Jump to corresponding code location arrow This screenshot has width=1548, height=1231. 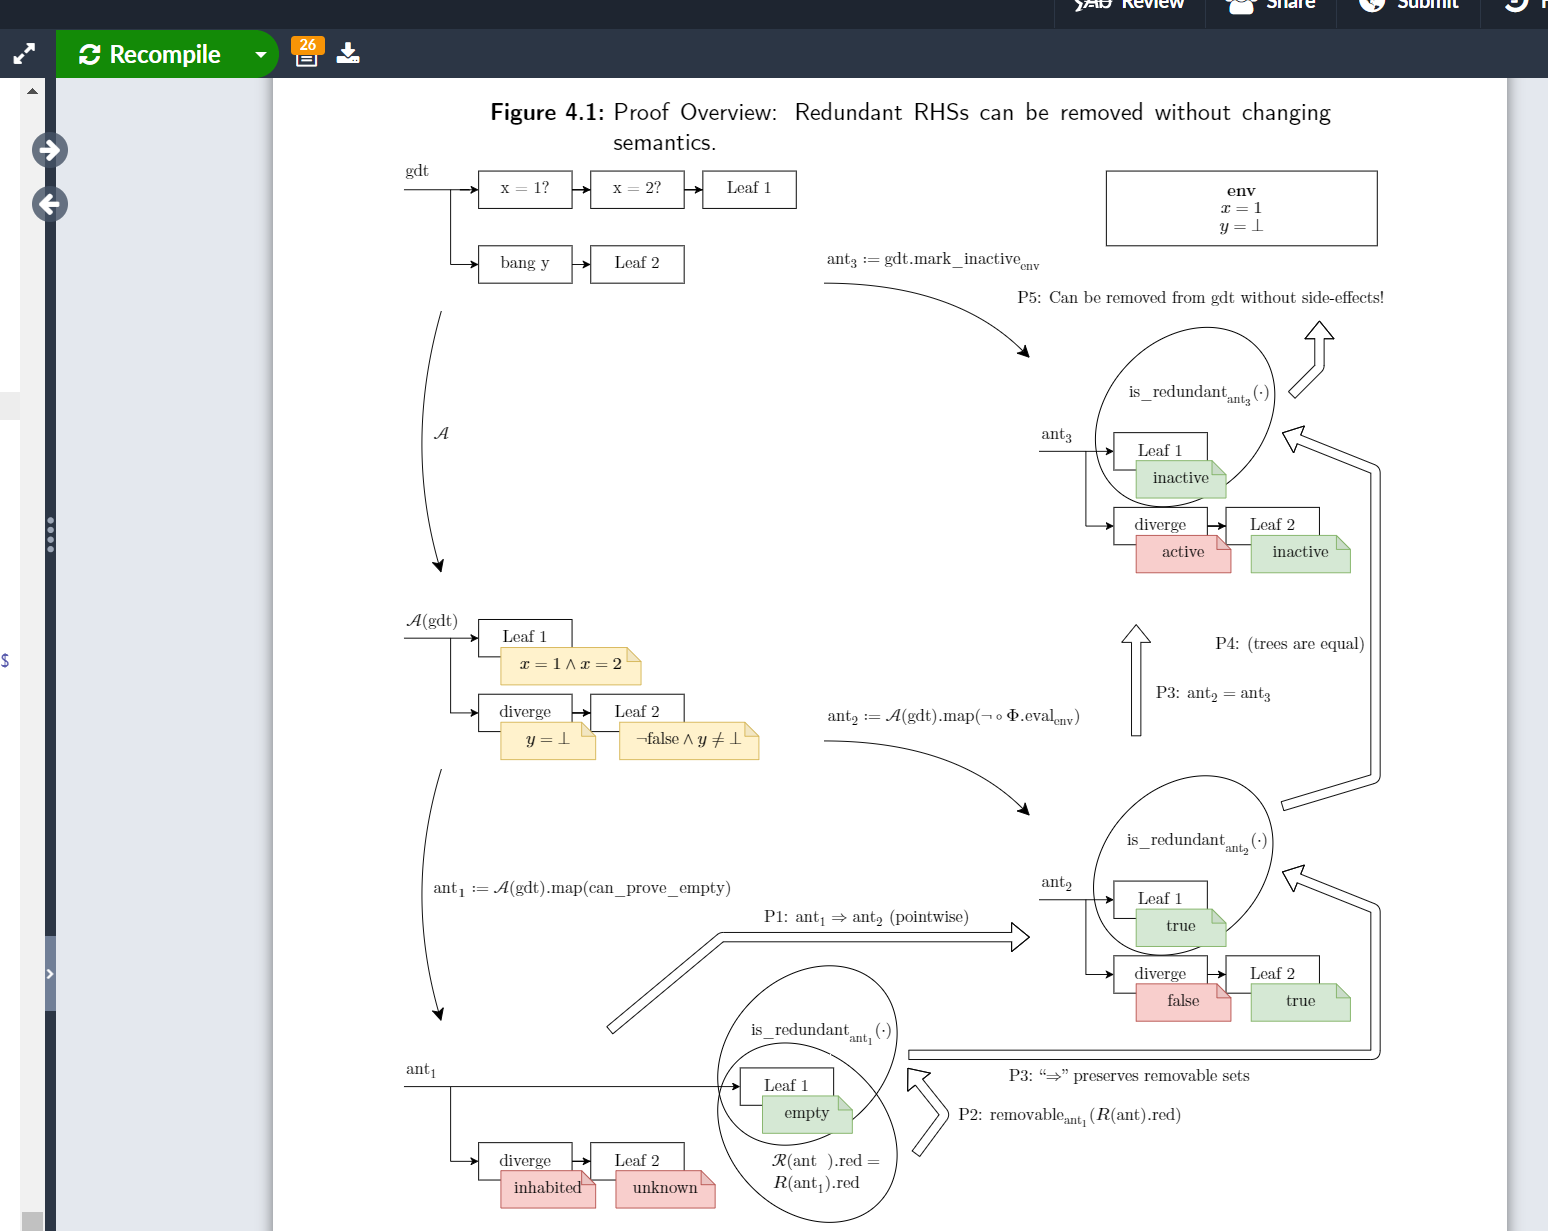click(x=50, y=204)
